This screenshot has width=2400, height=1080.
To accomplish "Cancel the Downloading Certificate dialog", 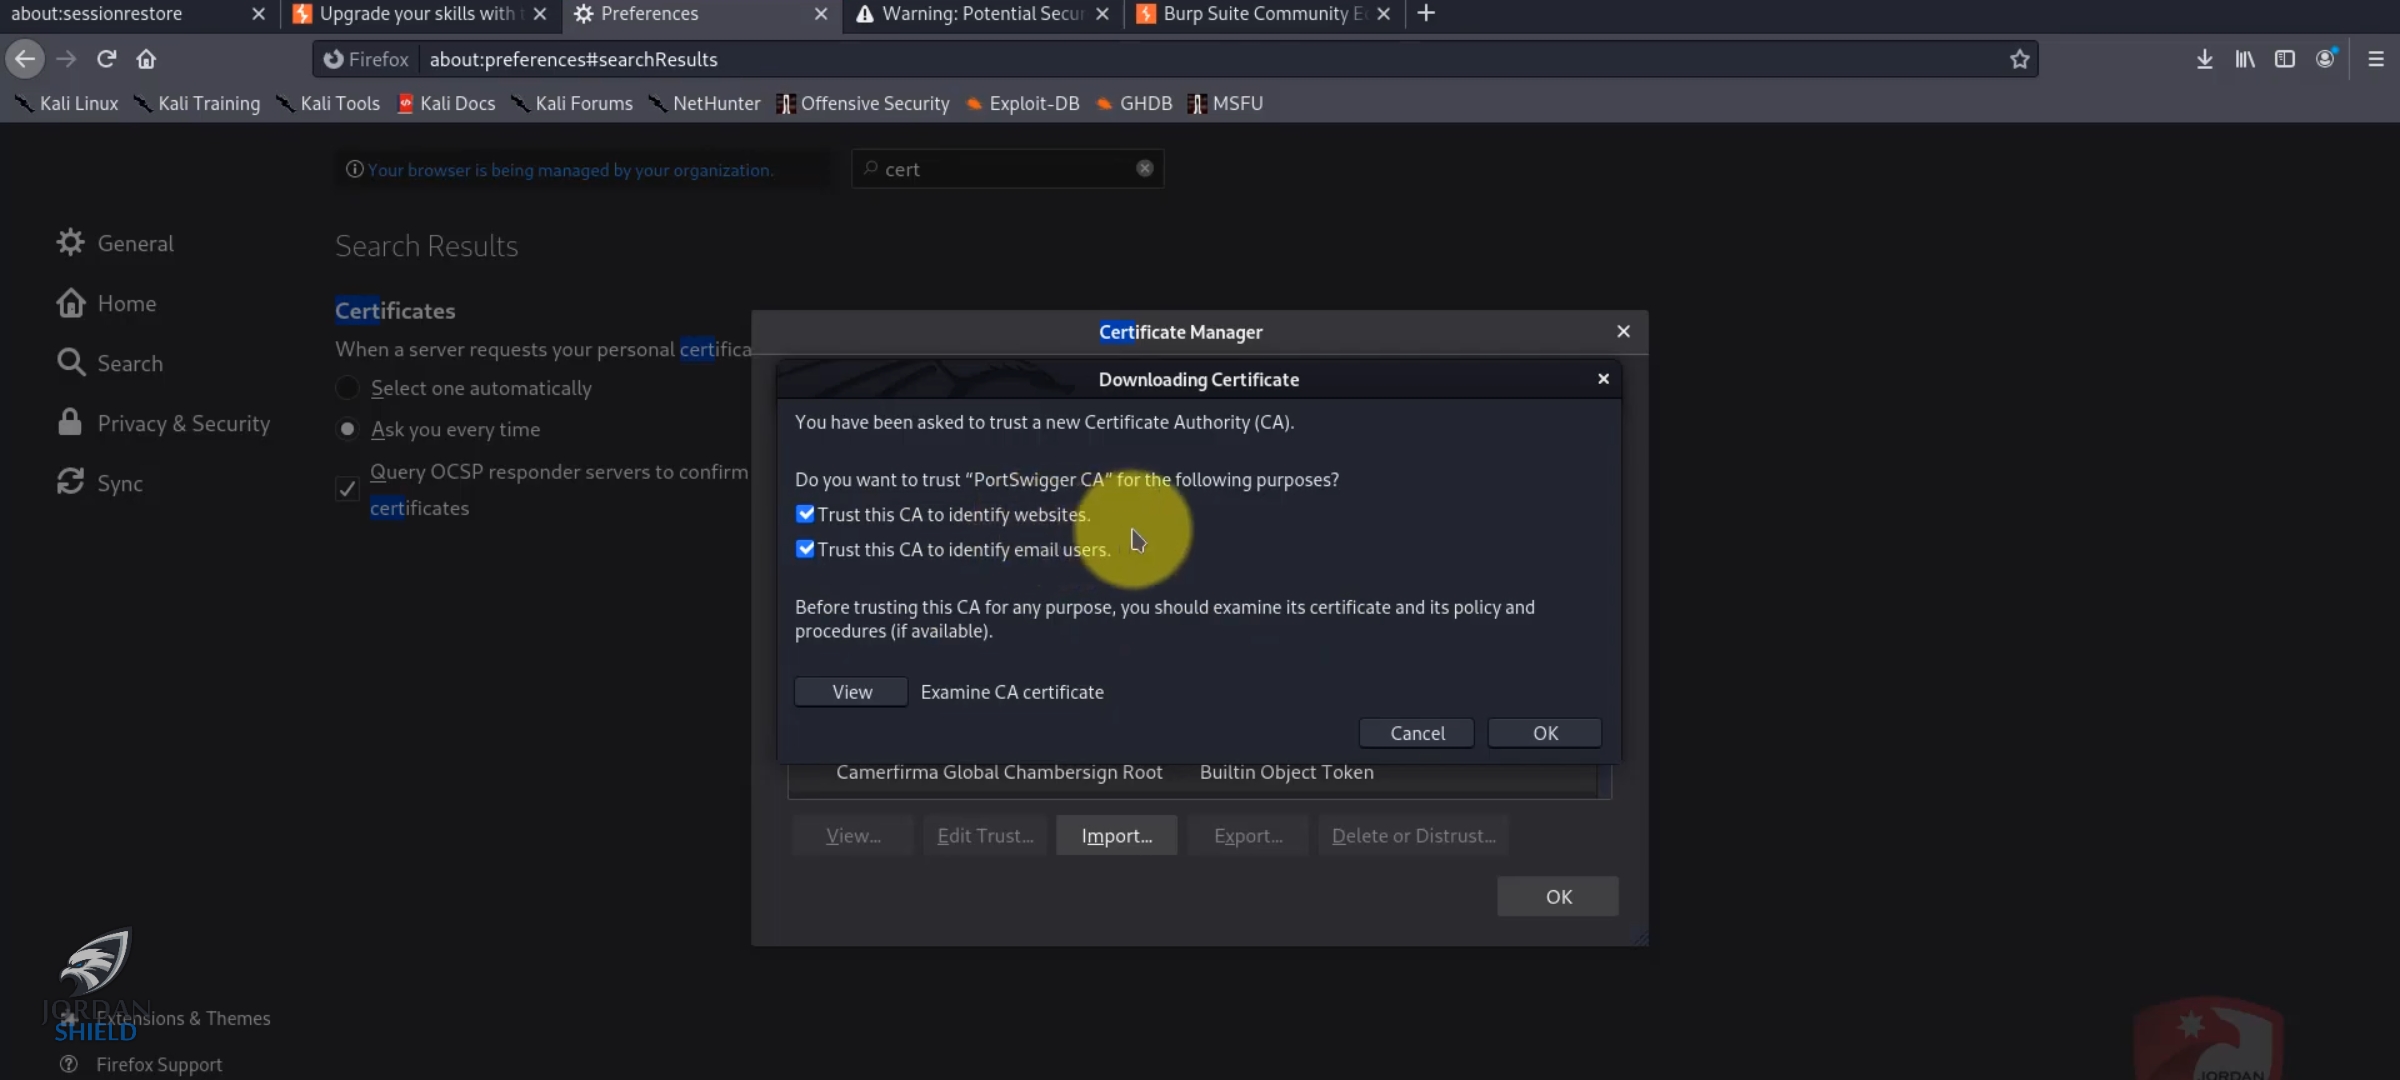I will tap(1417, 733).
